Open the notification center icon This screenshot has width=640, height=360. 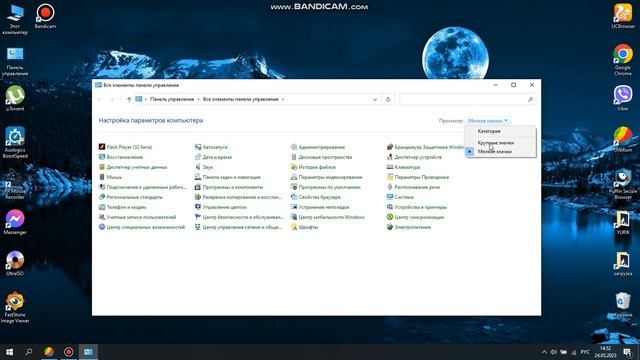pos(627,352)
